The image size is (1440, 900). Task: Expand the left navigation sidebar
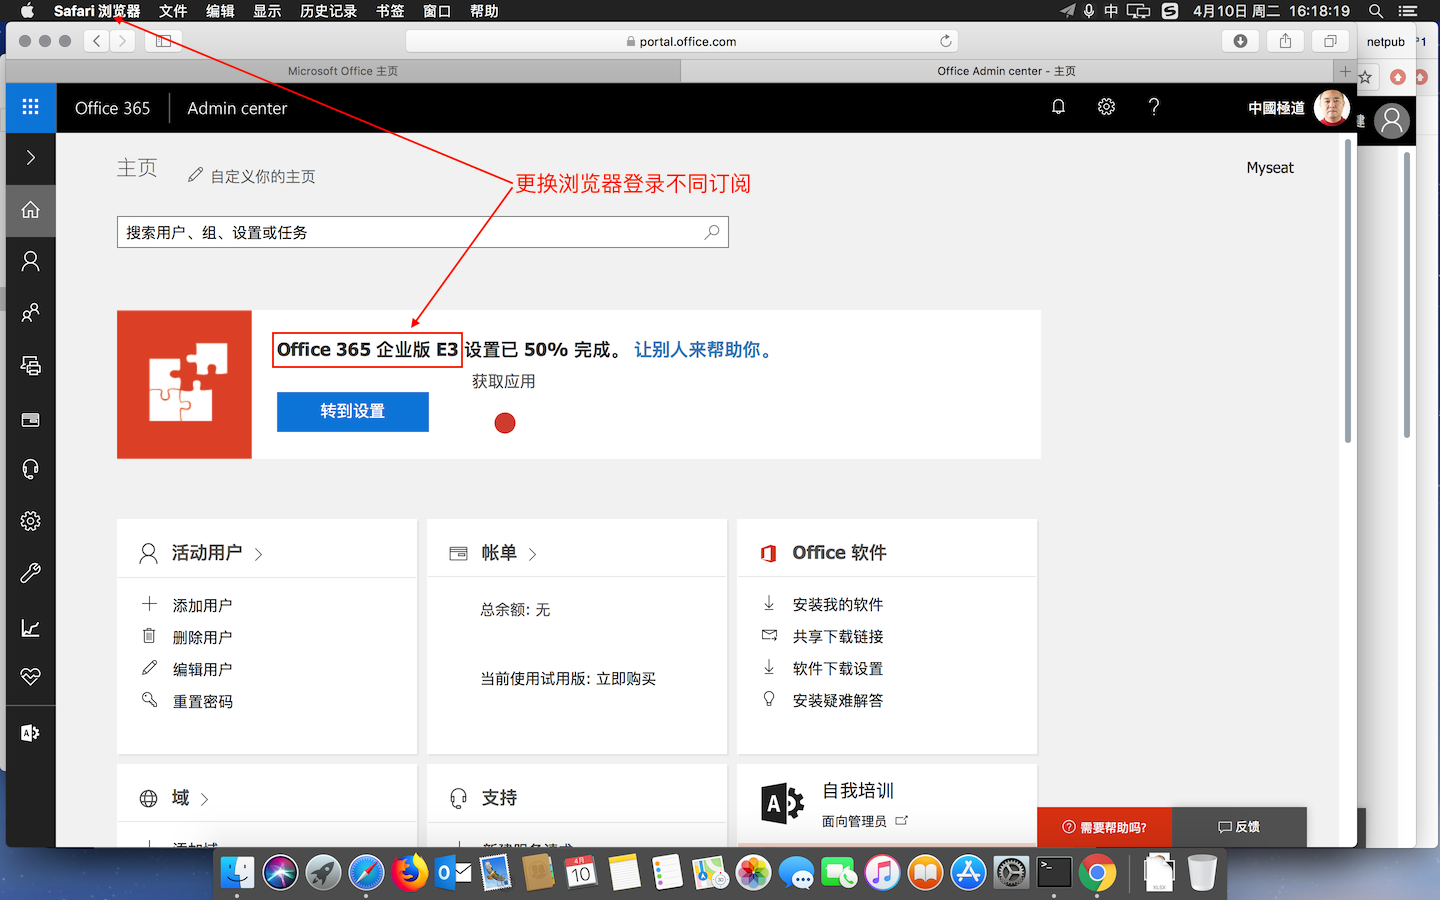30,158
